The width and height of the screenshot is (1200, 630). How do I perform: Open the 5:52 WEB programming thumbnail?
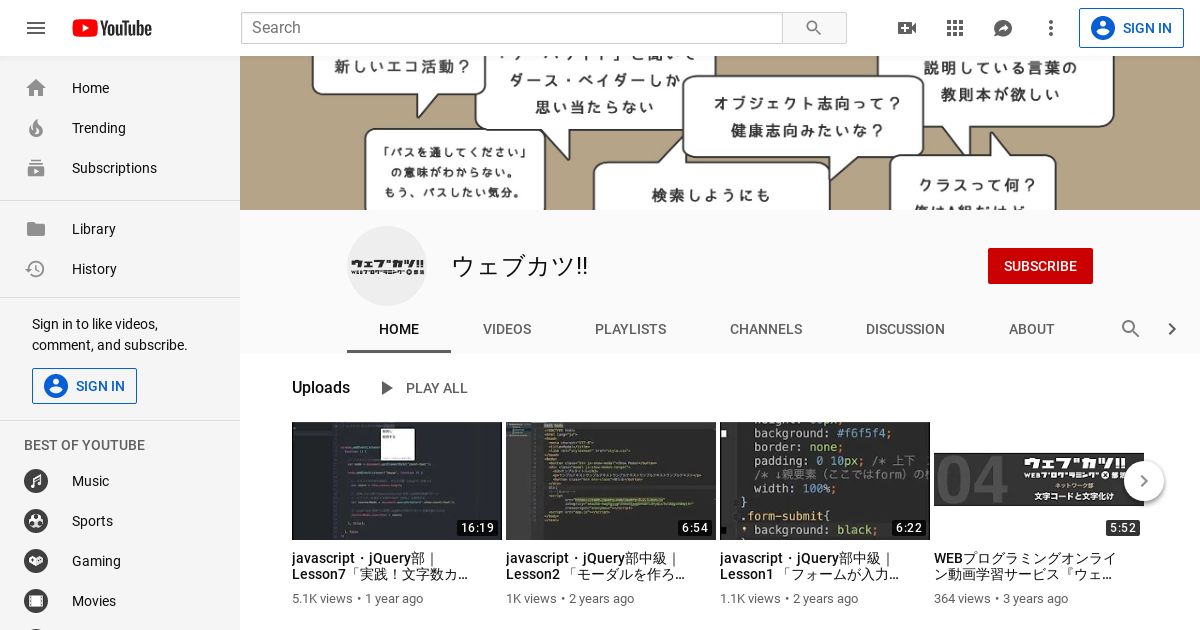(1039, 481)
